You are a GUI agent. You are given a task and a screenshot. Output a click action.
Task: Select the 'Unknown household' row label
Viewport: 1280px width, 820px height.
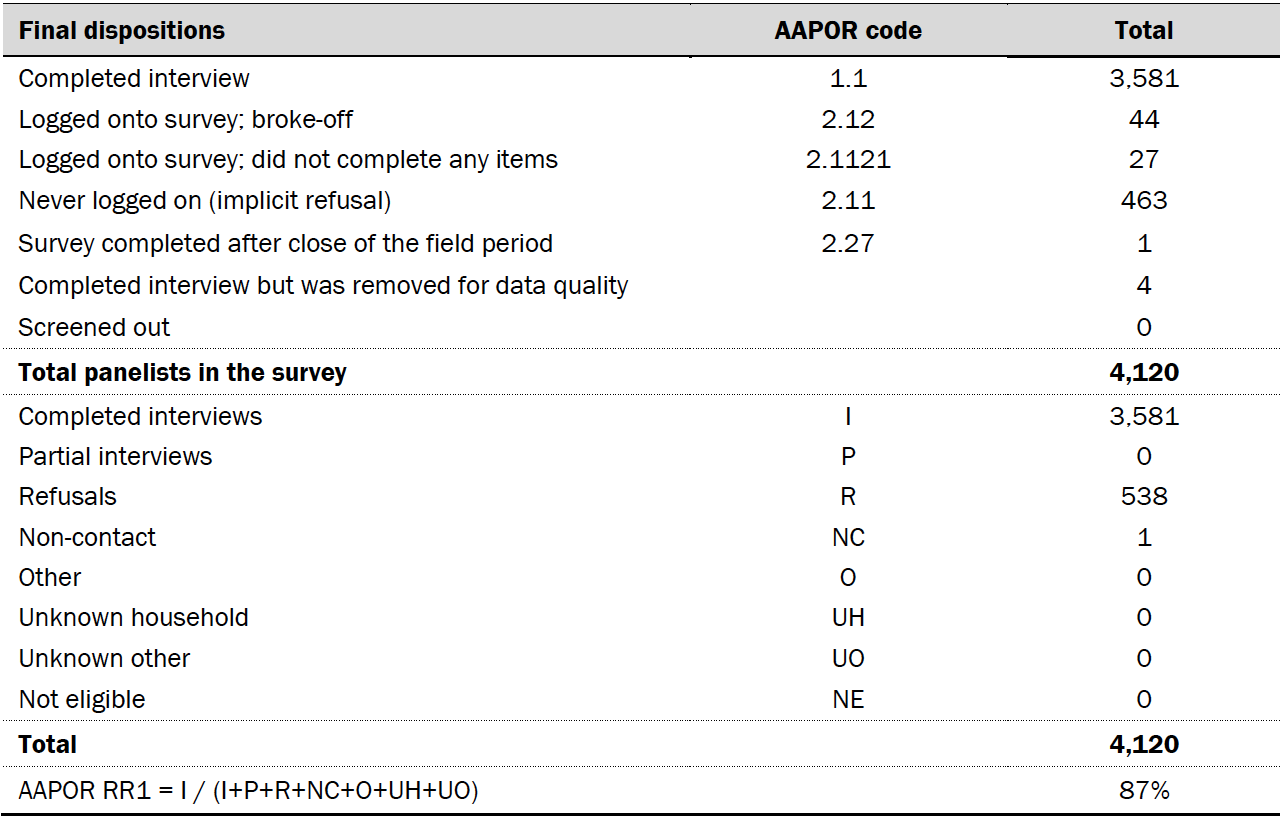coord(134,617)
